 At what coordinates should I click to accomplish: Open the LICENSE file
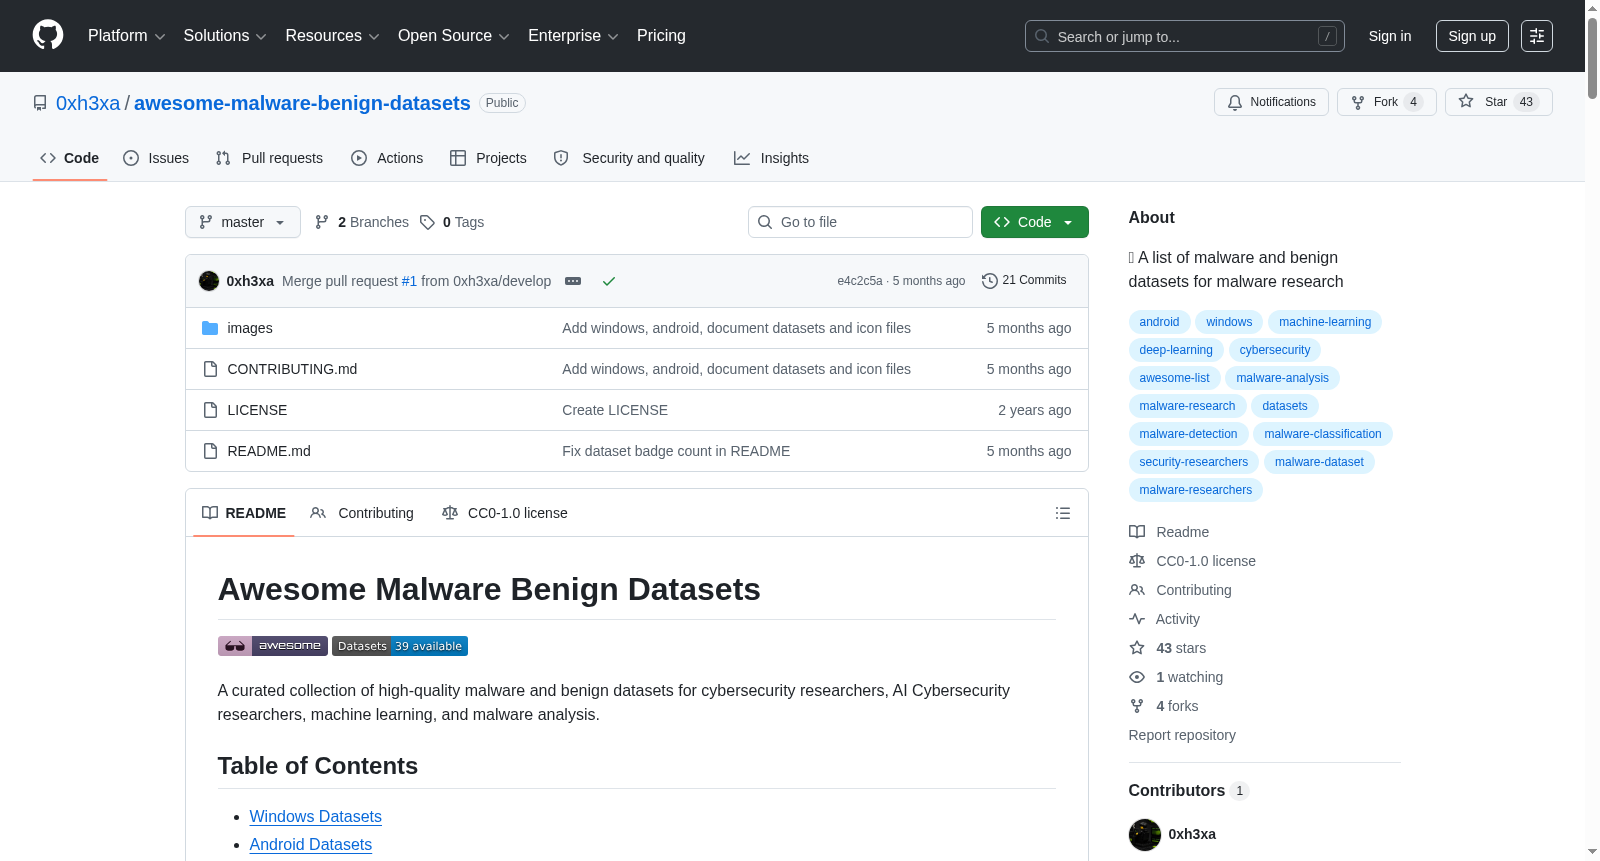(257, 410)
